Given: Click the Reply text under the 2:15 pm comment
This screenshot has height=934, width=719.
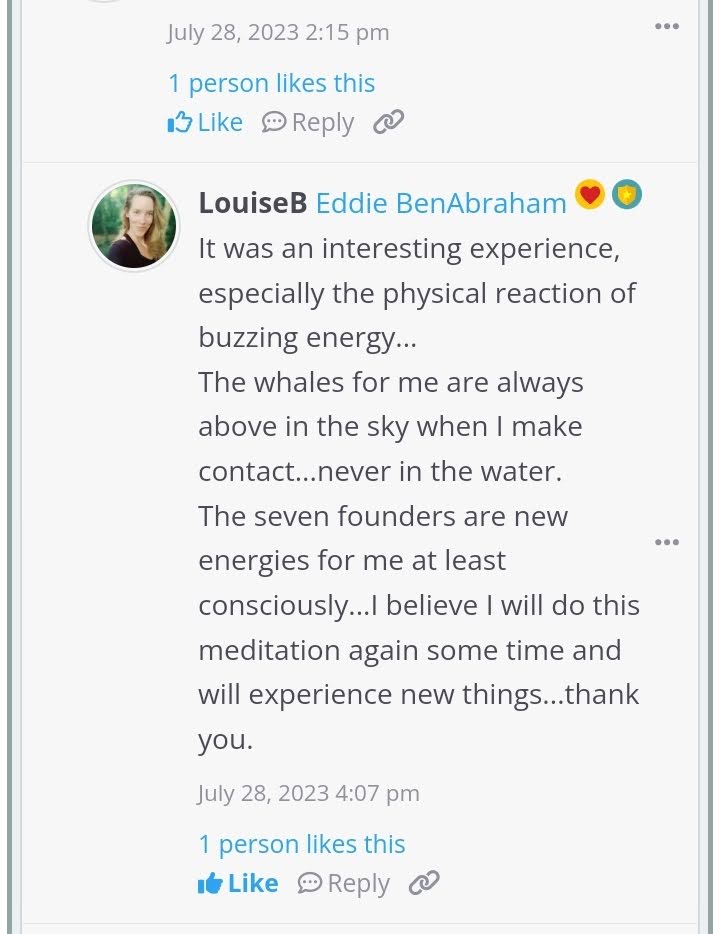Looking at the screenshot, I should 323,122.
